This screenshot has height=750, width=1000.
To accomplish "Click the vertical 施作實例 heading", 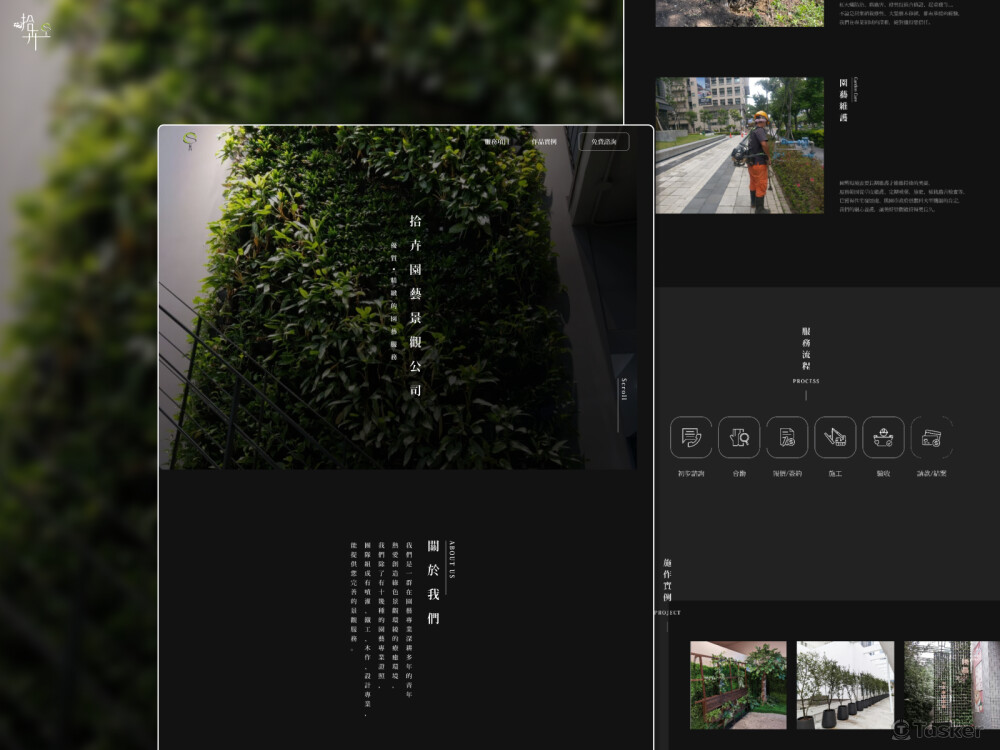I will click(667, 580).
